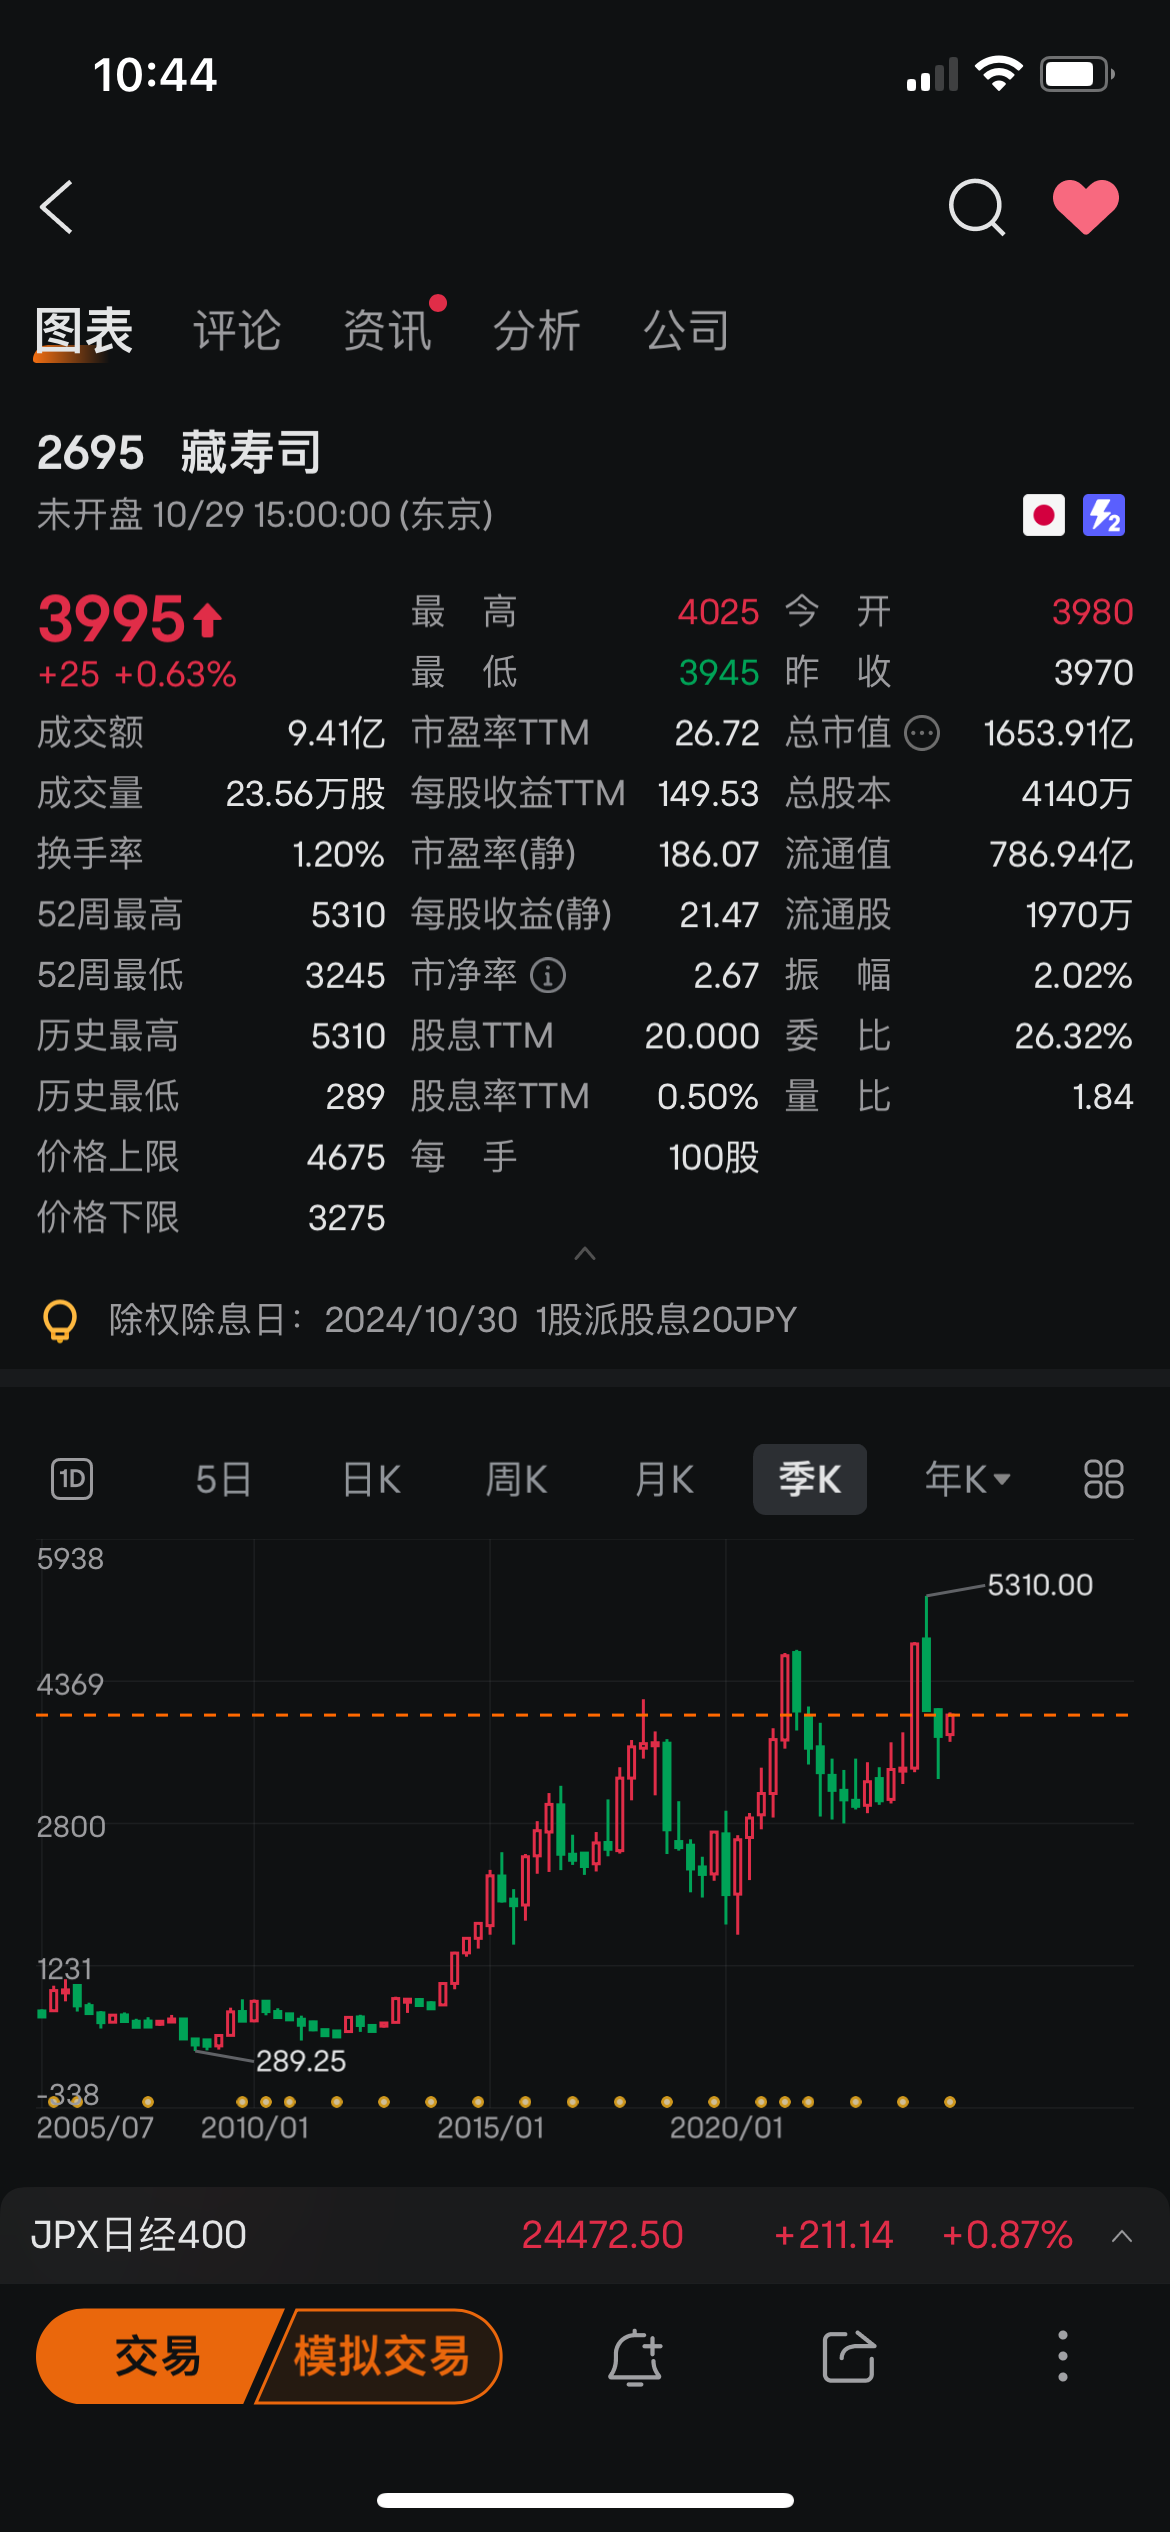
Task: Switch to the 分析 tab
Action: pos(537,331)
